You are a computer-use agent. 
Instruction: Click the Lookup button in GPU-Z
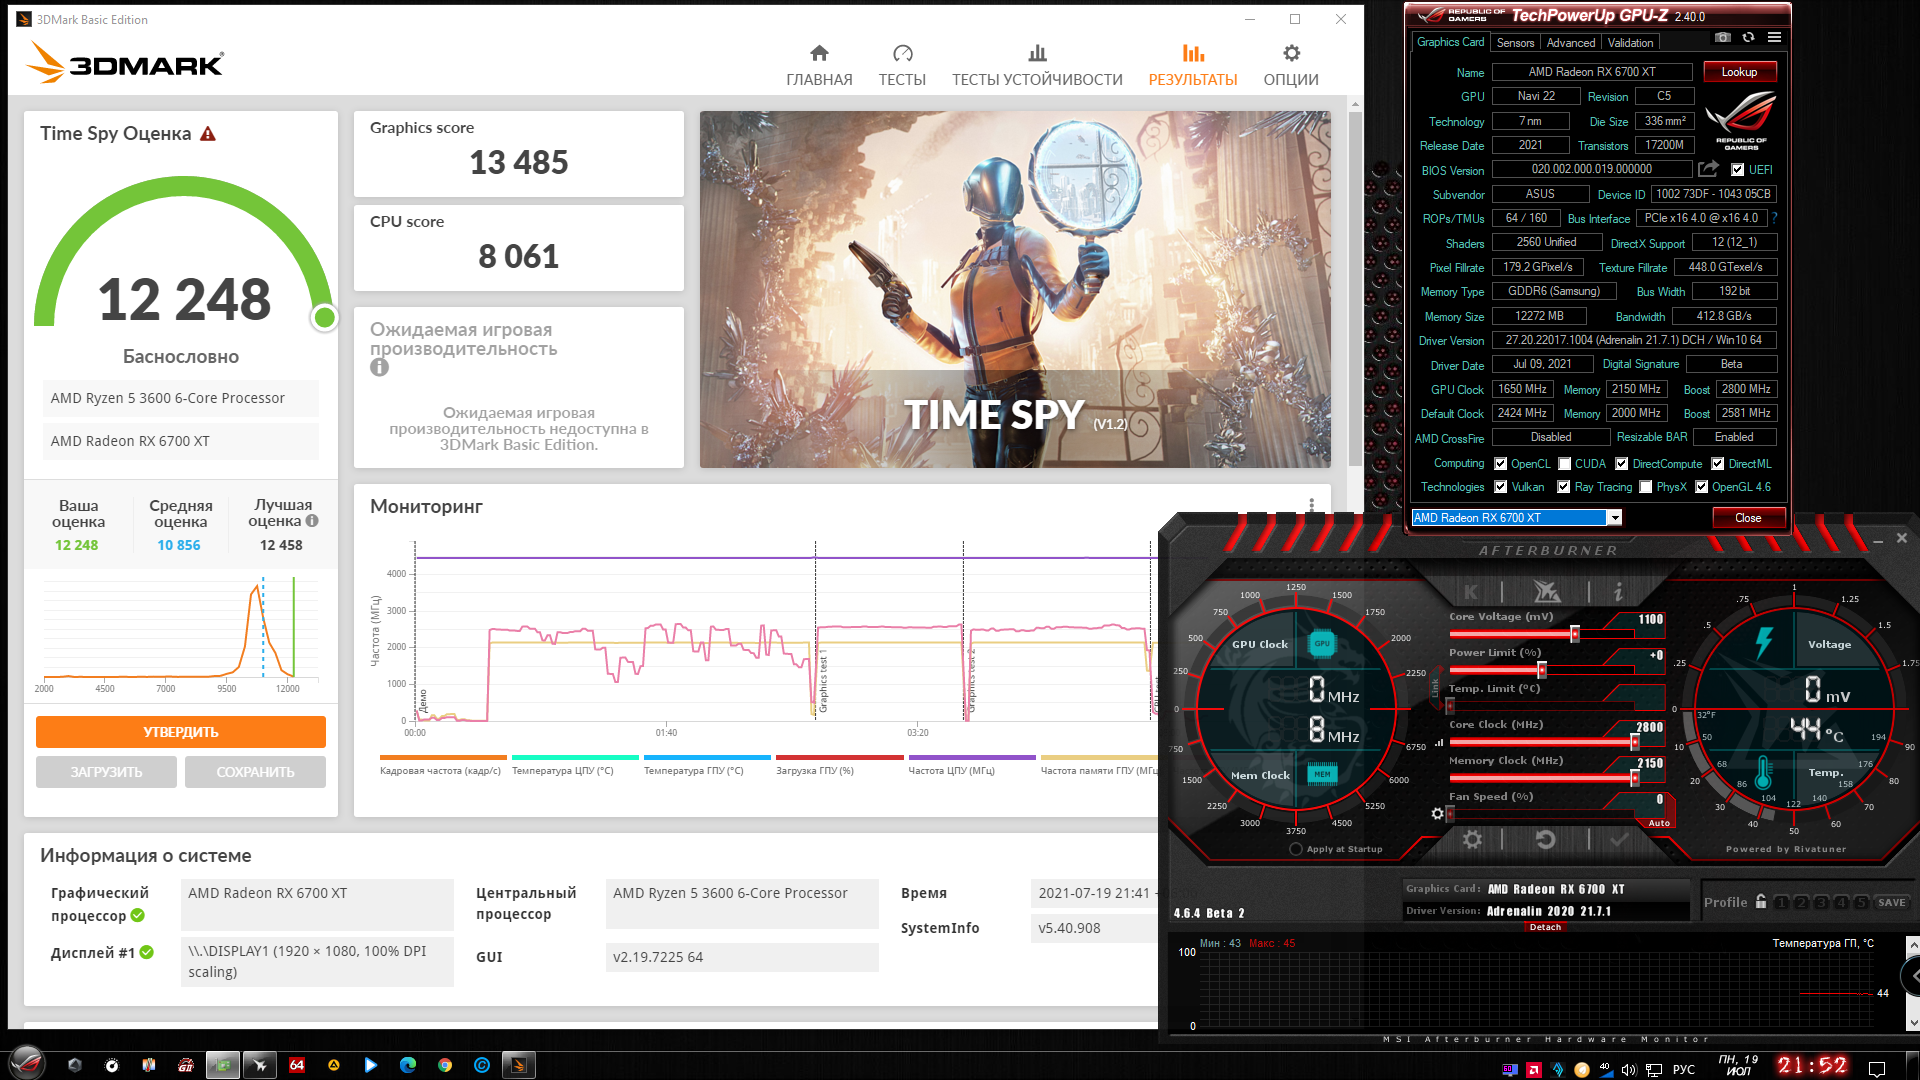(x=1739, y=72)
